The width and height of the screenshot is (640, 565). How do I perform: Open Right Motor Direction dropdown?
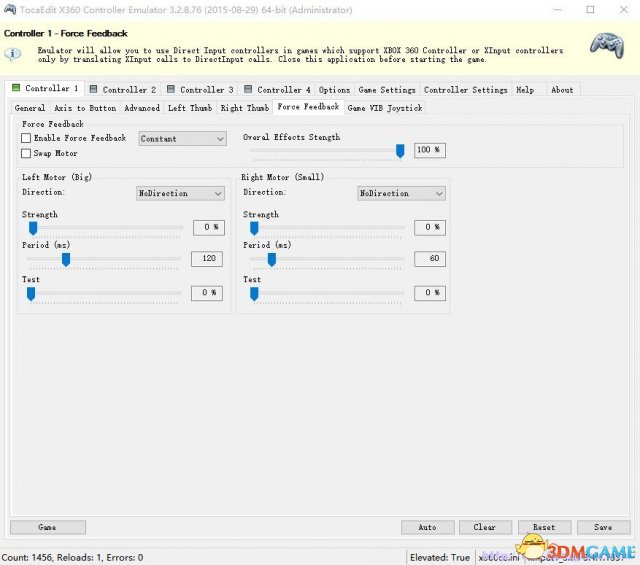click(x=401, y=193)
